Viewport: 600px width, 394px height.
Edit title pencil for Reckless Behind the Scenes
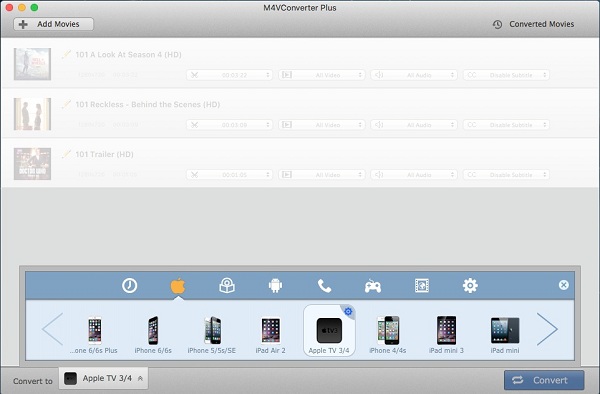pos(67,104)
